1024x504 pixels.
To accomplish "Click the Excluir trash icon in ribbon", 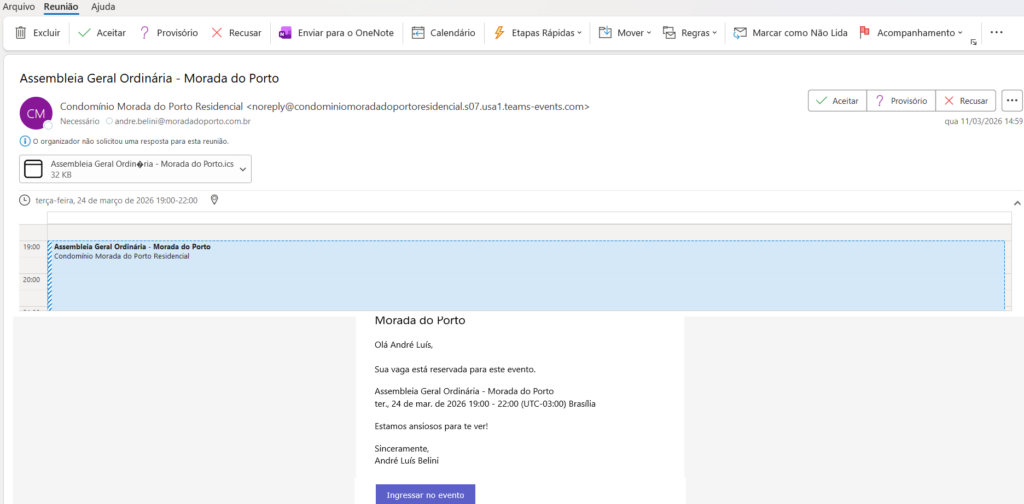I will 22,32.
